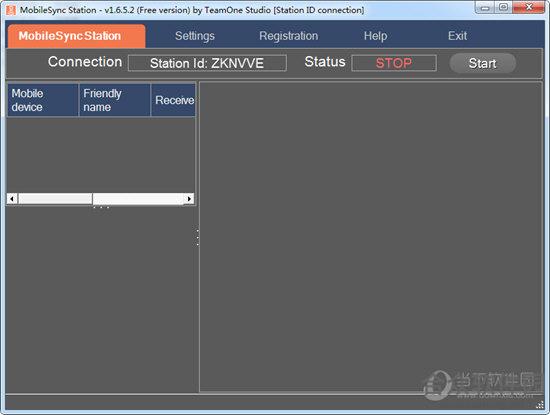Close the MobileSync Station window

(529, 8)
